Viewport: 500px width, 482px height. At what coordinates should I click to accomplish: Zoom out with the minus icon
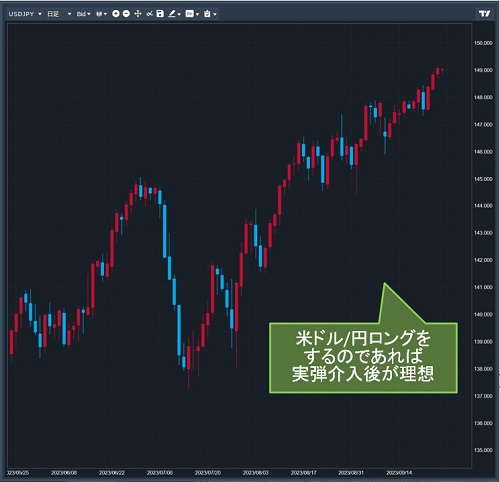coord(126,14)
